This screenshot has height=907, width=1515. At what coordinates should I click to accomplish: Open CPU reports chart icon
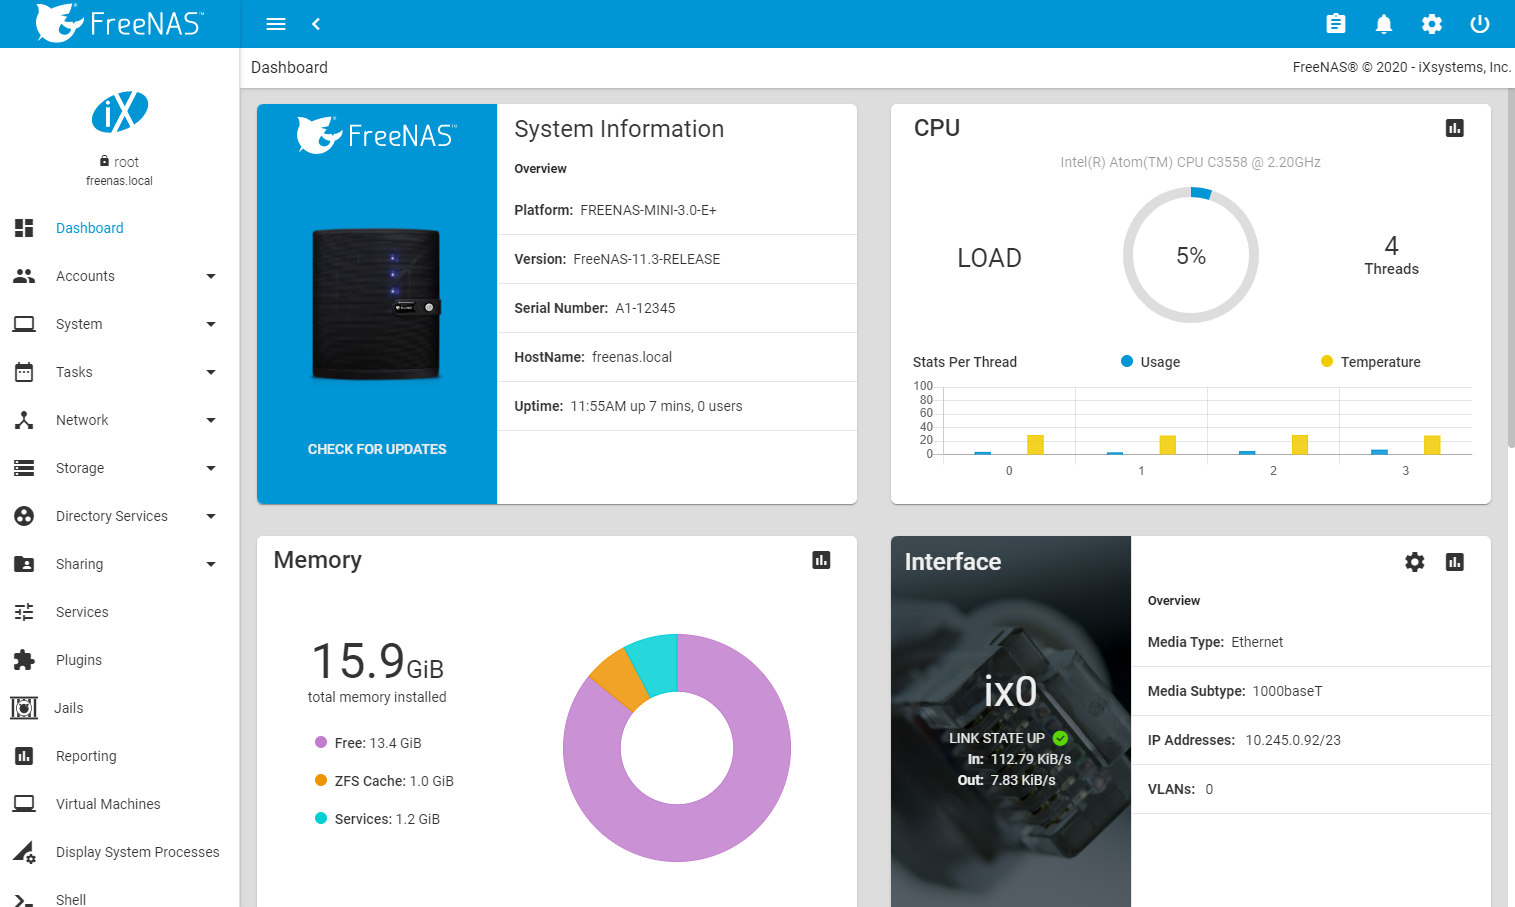click(x=1455, y=128)
